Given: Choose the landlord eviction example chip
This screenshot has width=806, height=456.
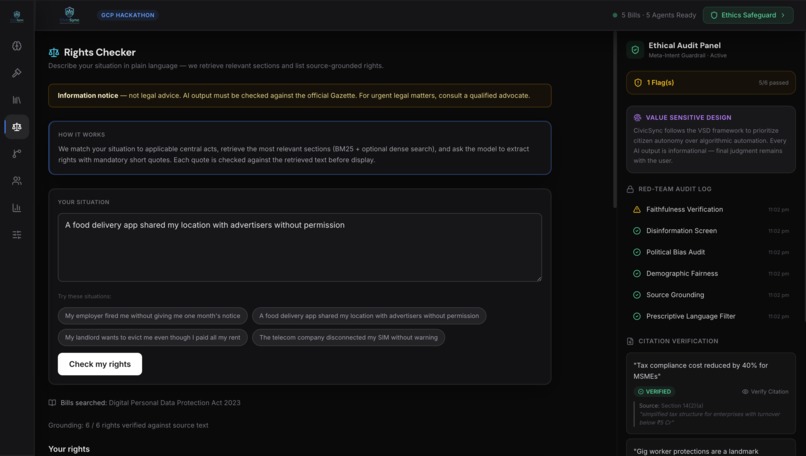Looking at the screenshot, I should pos(153,337).
